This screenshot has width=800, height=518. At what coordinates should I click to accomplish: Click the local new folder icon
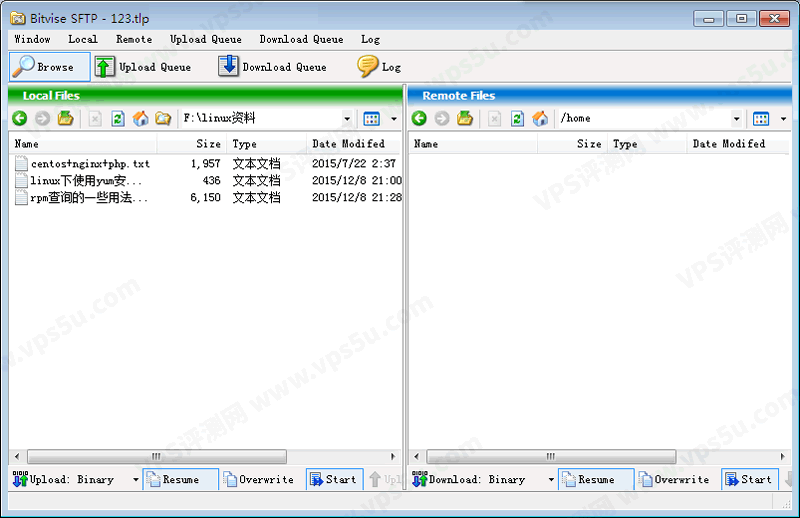(163, 119)
